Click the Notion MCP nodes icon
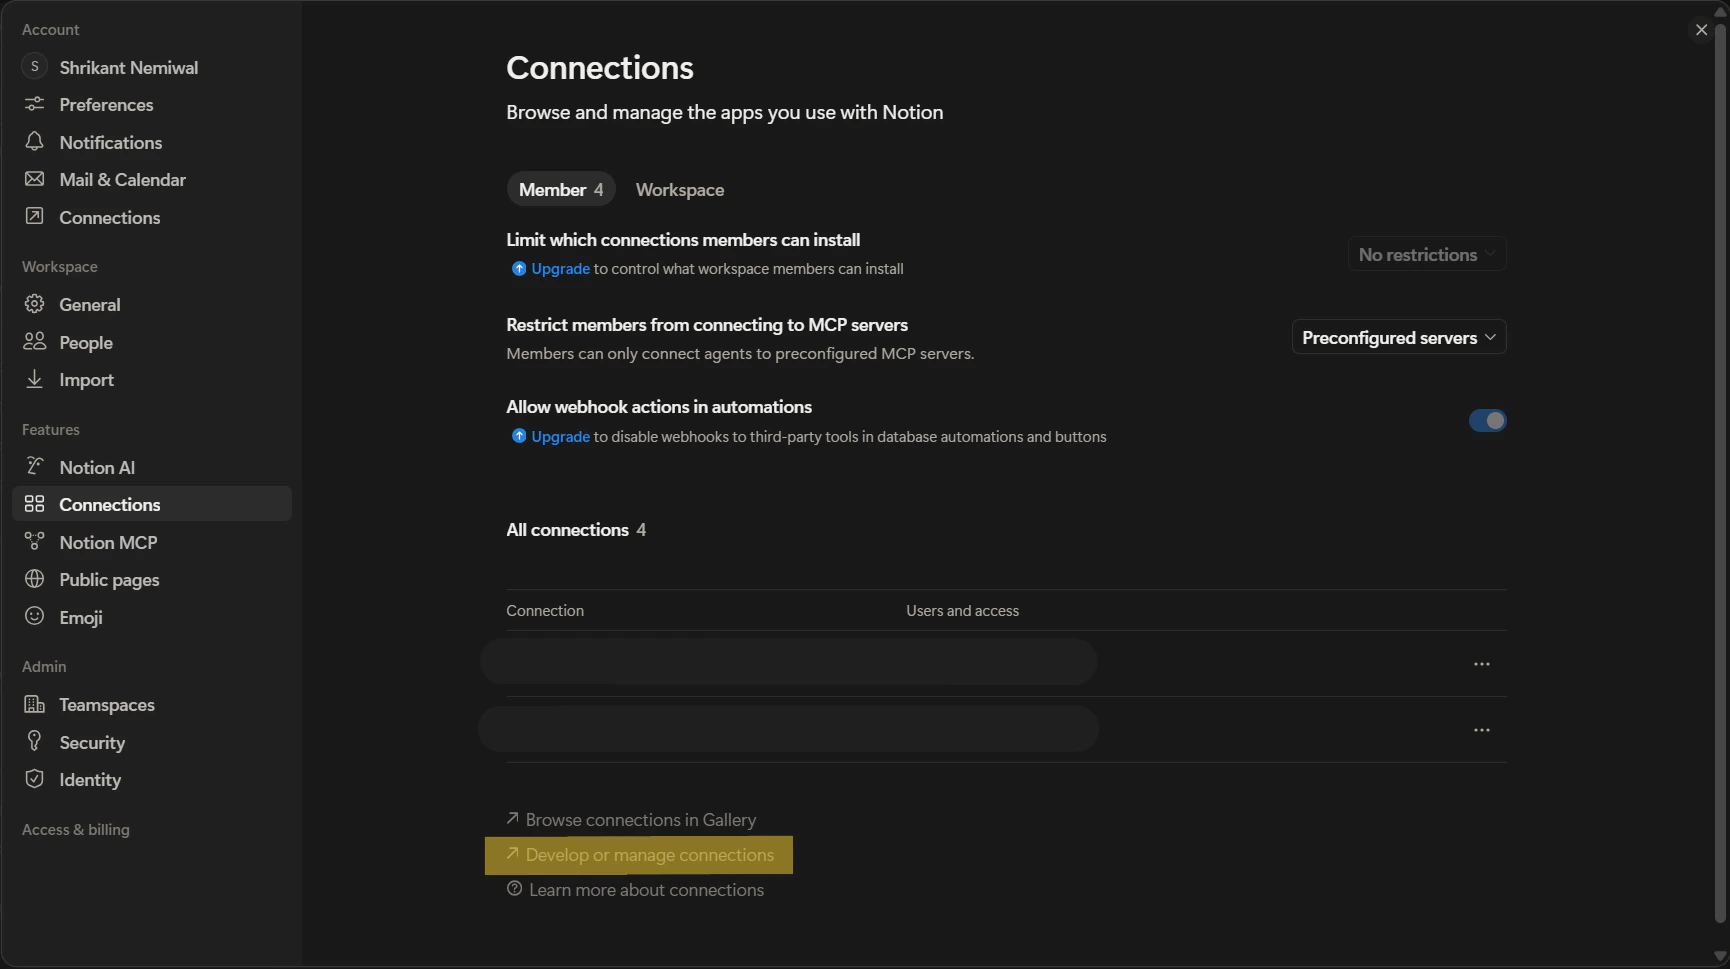1730x969 pixels. click(34, 541)
